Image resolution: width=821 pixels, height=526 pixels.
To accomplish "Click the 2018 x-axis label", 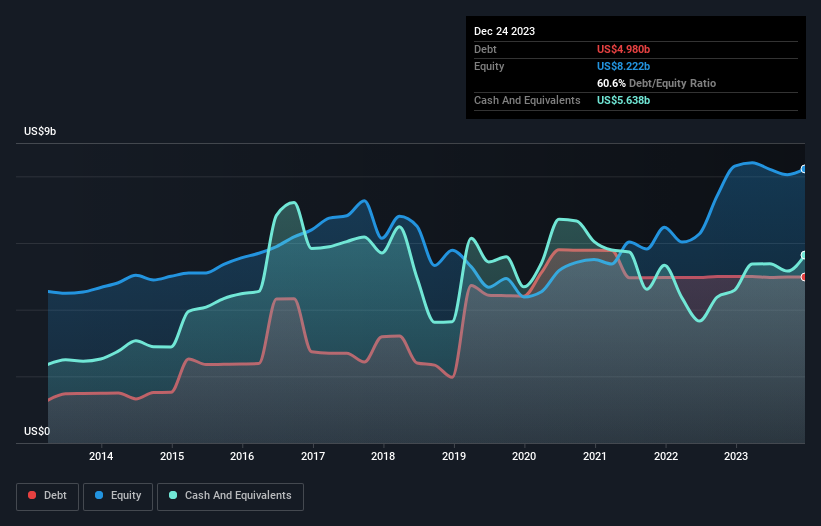I will coord(383,456).
